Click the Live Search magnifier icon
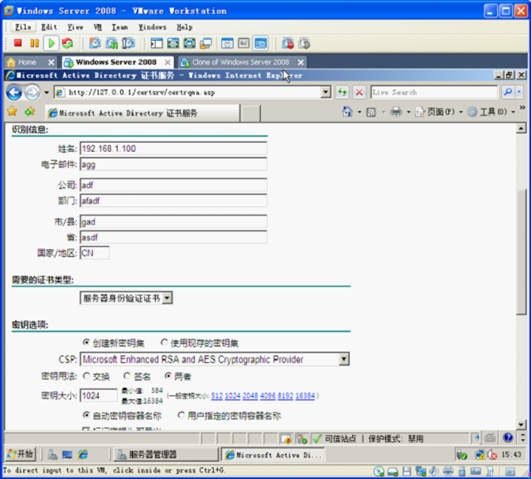This screenshot has width=531, height=479. pos(508,92)
